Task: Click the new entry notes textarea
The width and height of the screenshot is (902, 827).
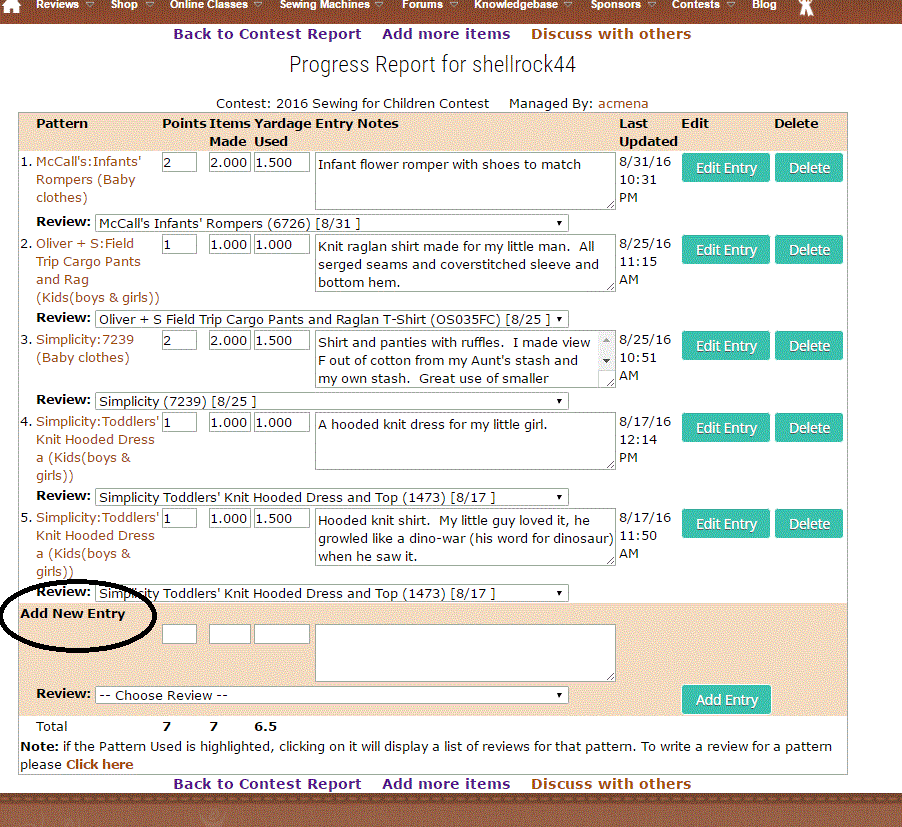Action: (x=465, y=653)
